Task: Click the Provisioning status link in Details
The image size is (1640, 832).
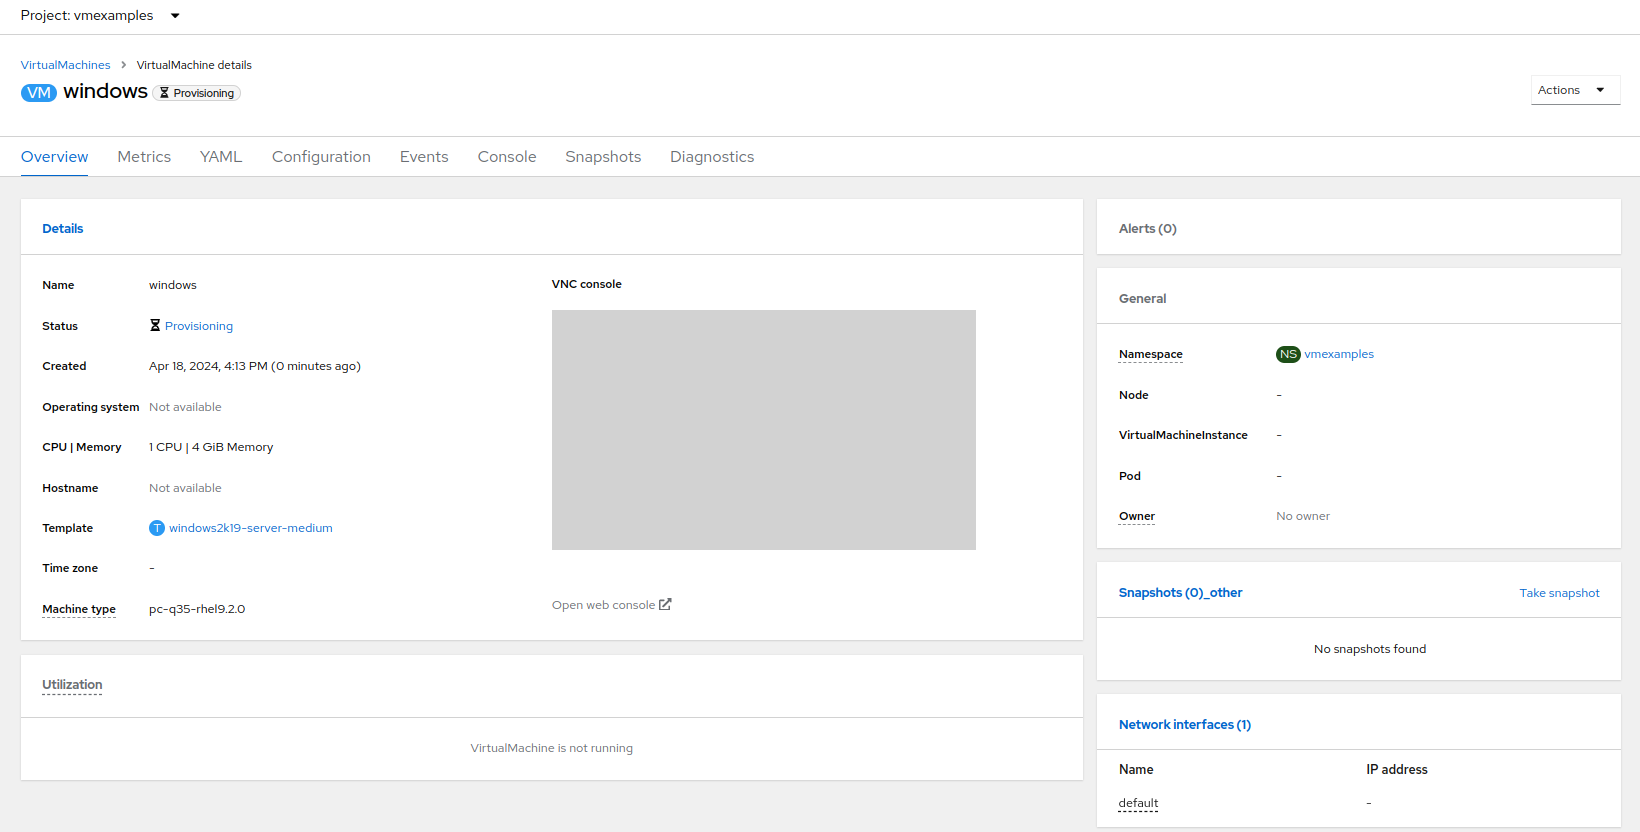Action: click(199, 326)
